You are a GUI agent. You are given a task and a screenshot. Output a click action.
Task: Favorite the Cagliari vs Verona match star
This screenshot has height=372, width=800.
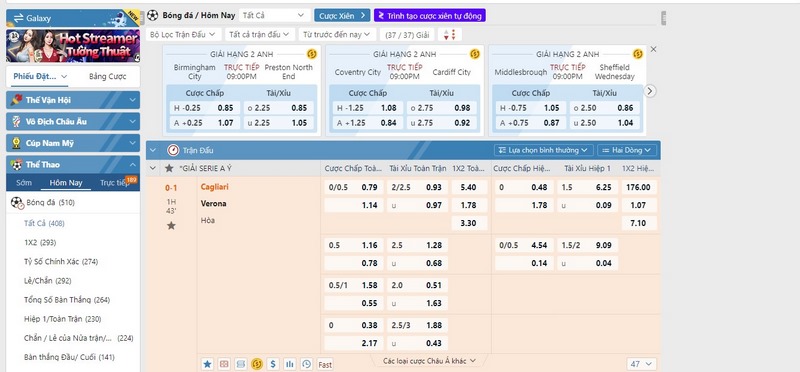171,225
